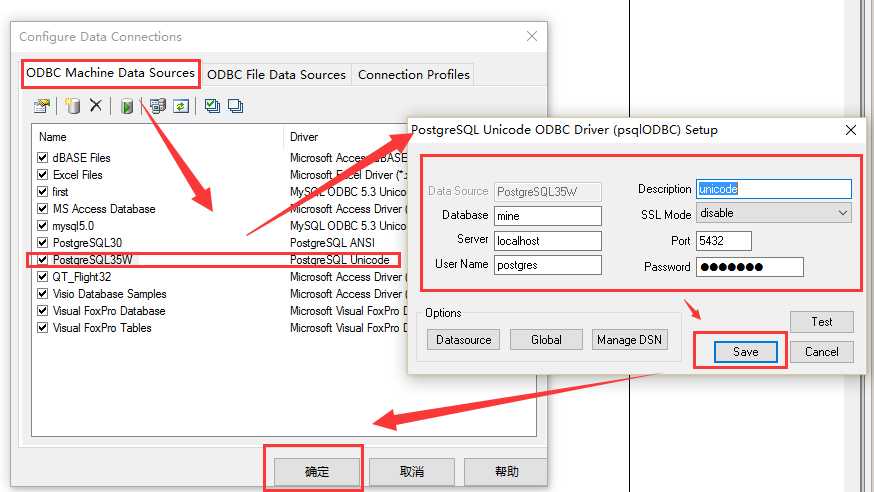Select the 'QT_Flight32' data source name
The image size is (874, 492).
(x=81, y=276)
